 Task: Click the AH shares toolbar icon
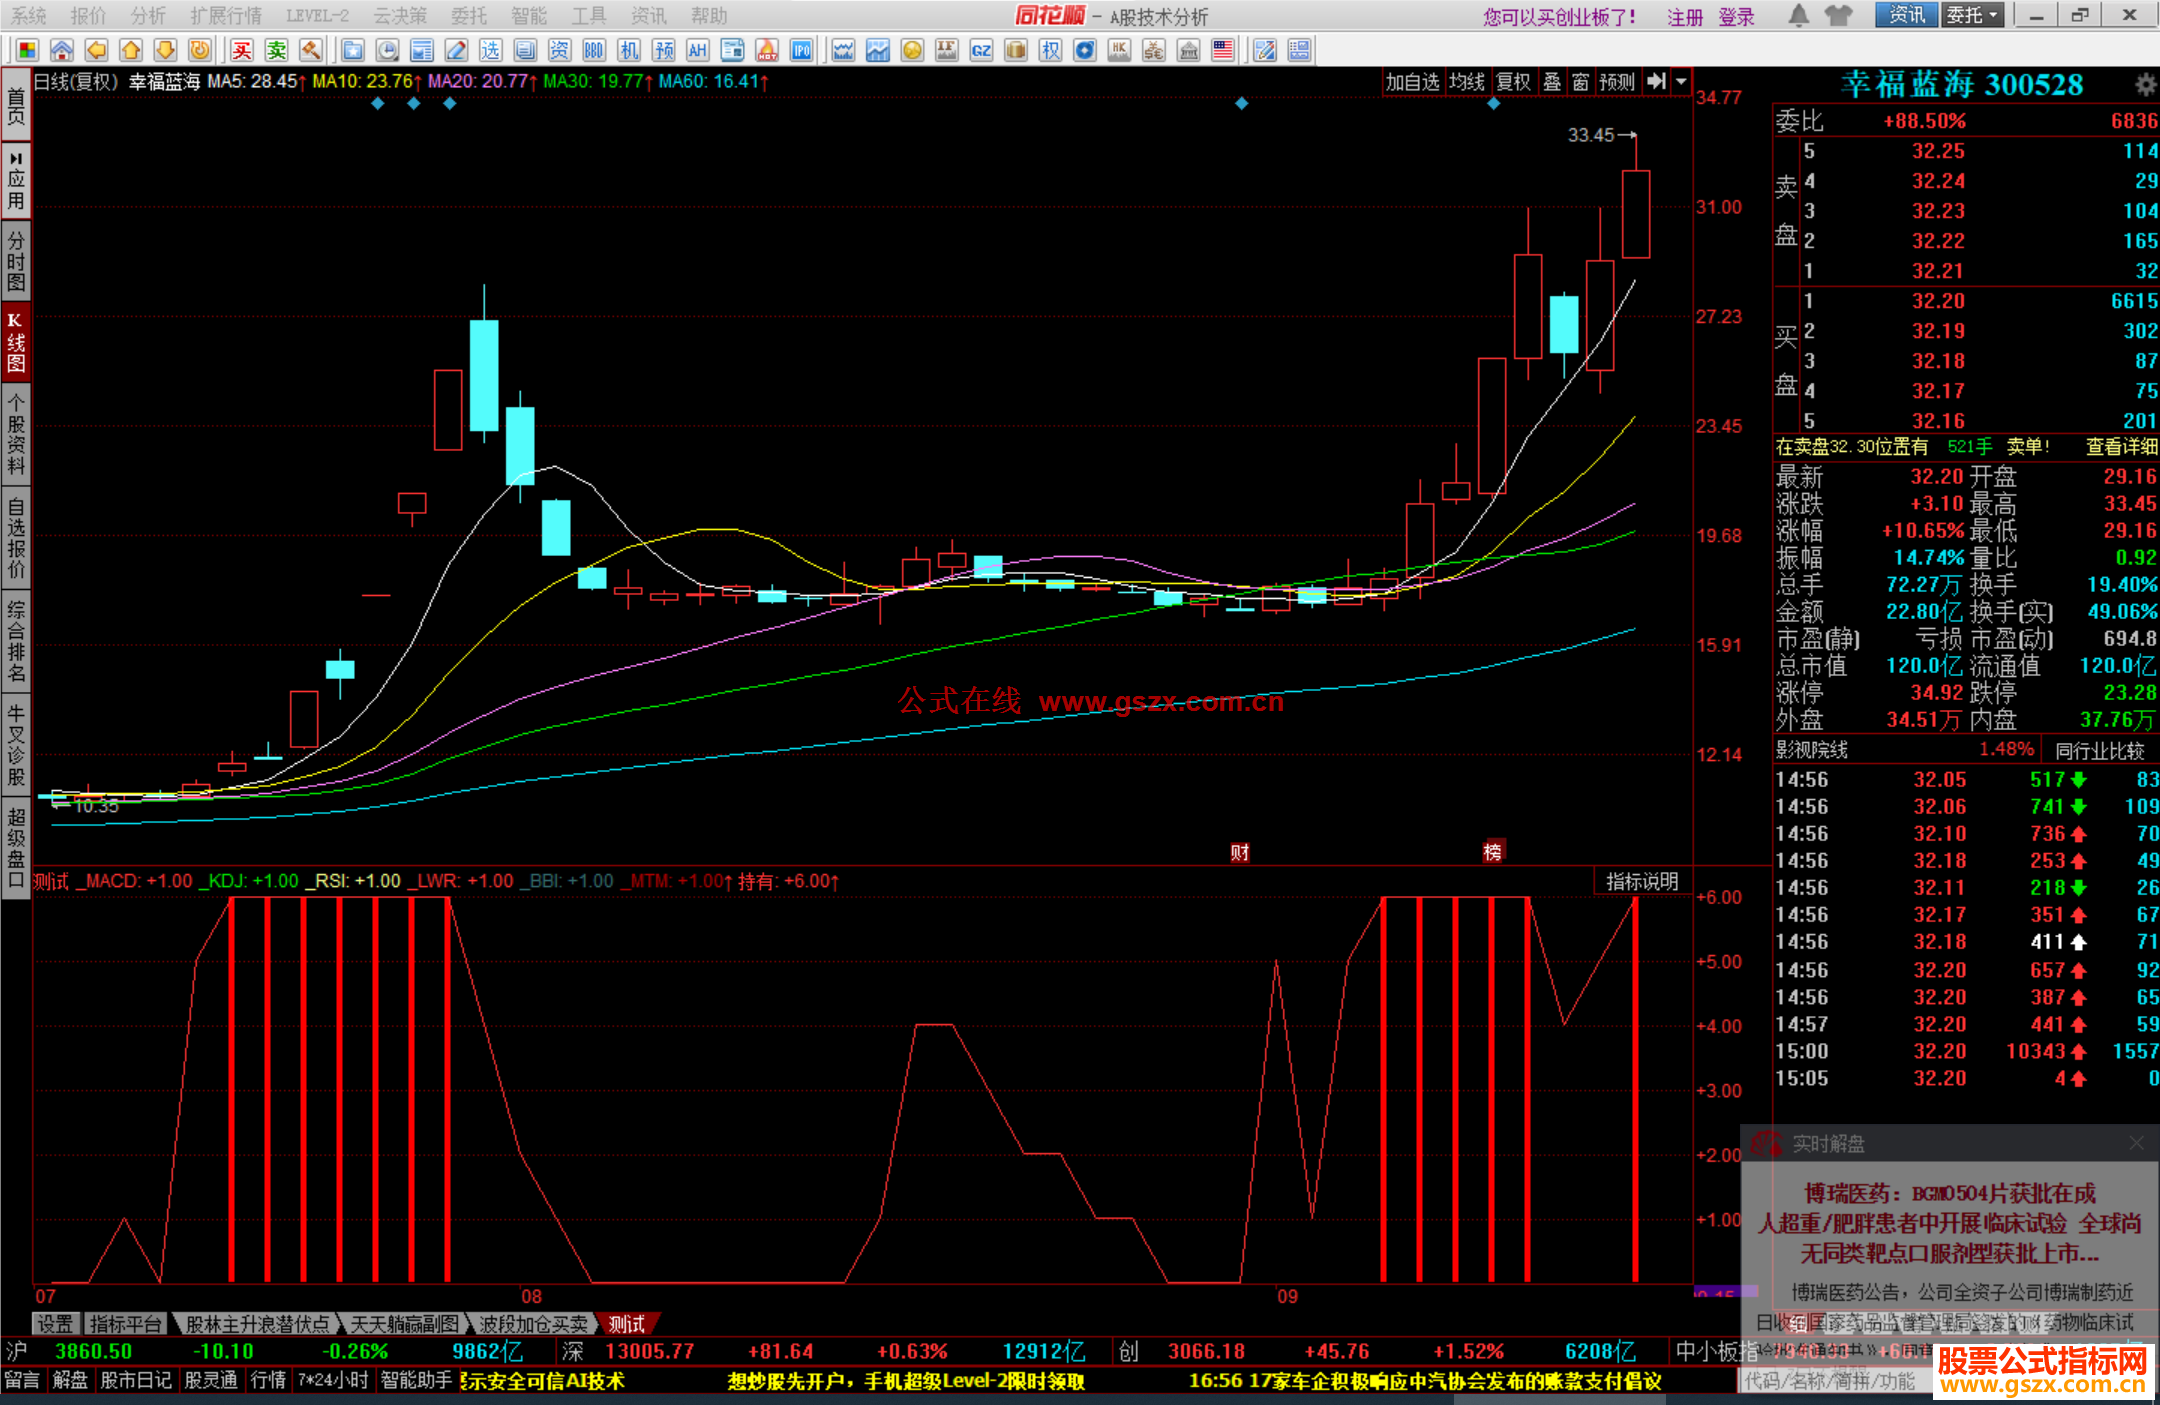[698, 50]
